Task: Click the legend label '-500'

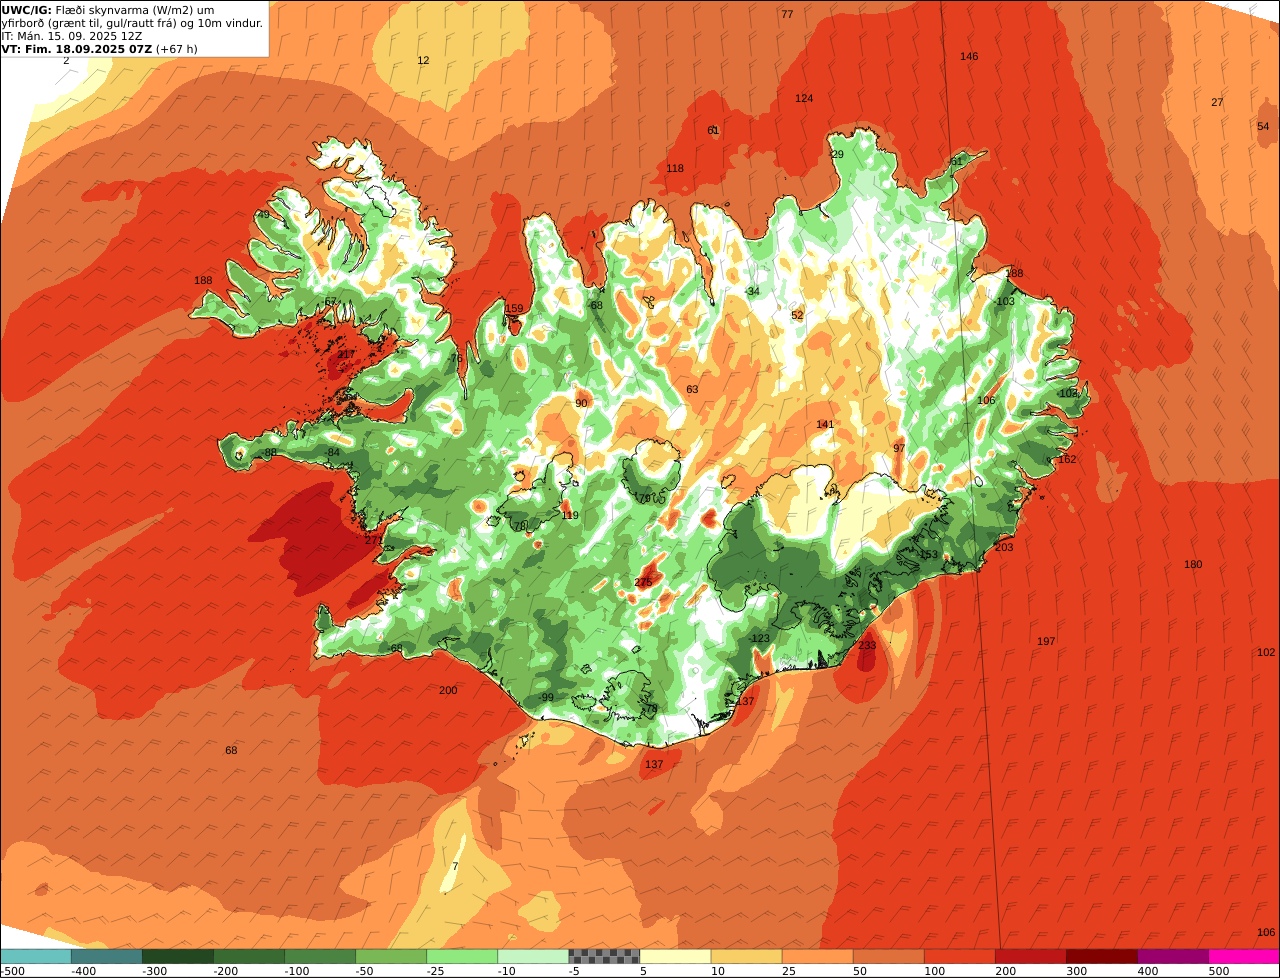Action: [13, 970]
